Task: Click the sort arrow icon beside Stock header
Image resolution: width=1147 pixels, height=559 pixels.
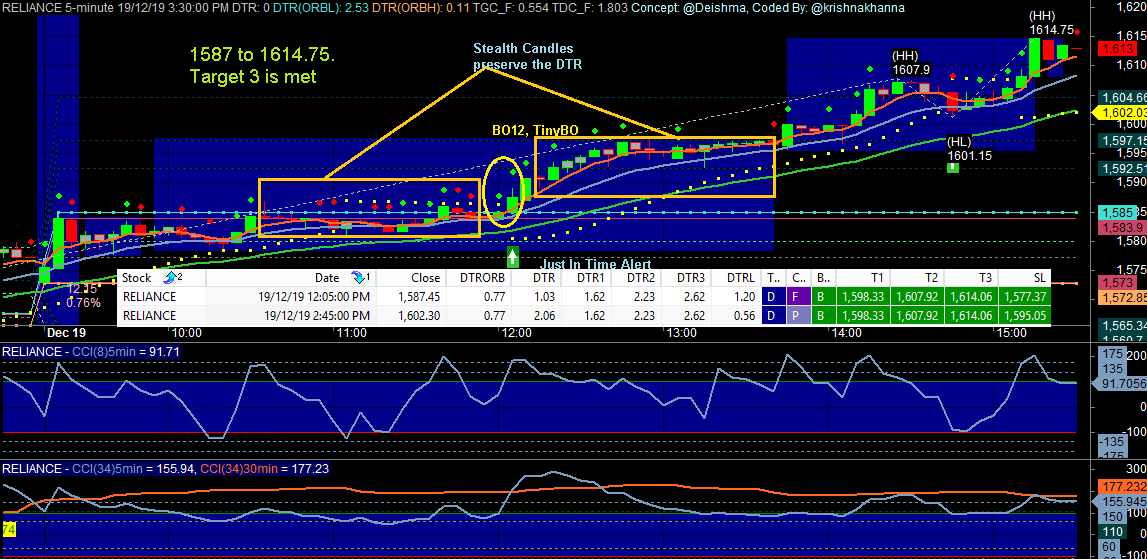Action: [x=173, y=278]
